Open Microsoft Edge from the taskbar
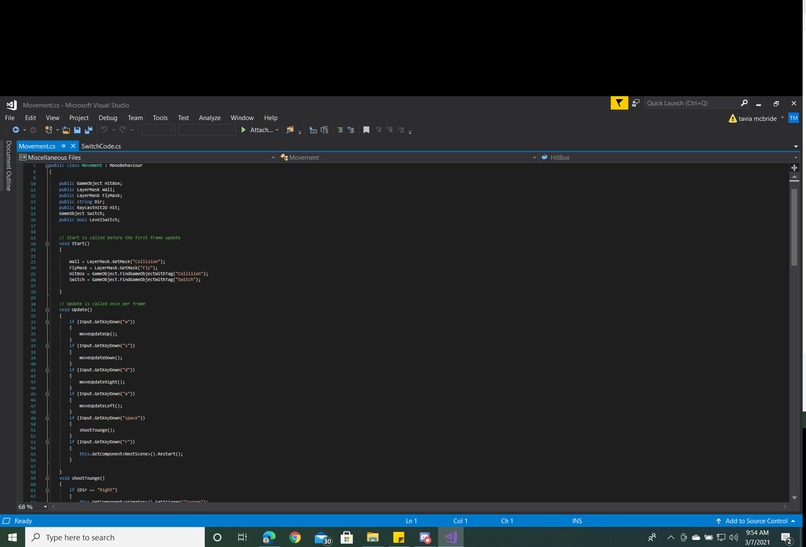Viewport: 806px width, 547px height. click(268, 537)
